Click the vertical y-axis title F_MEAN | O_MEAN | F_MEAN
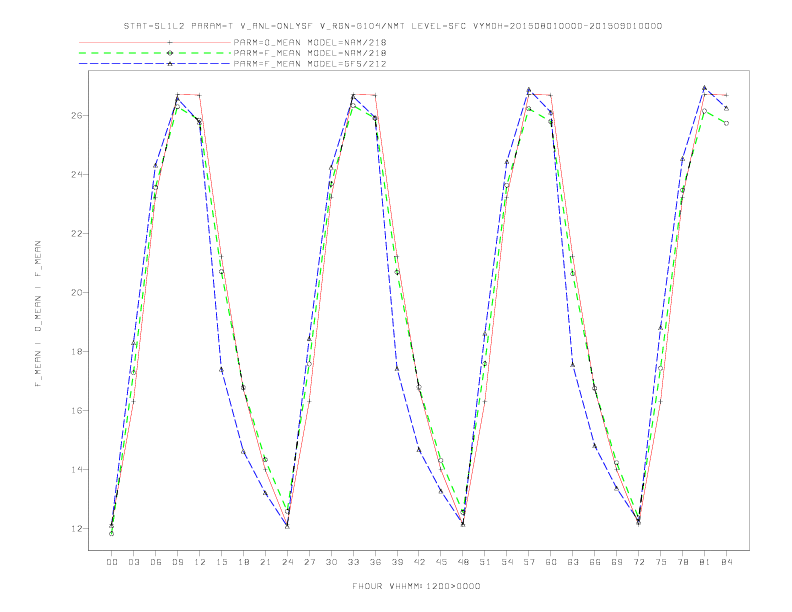 [38, 314]
